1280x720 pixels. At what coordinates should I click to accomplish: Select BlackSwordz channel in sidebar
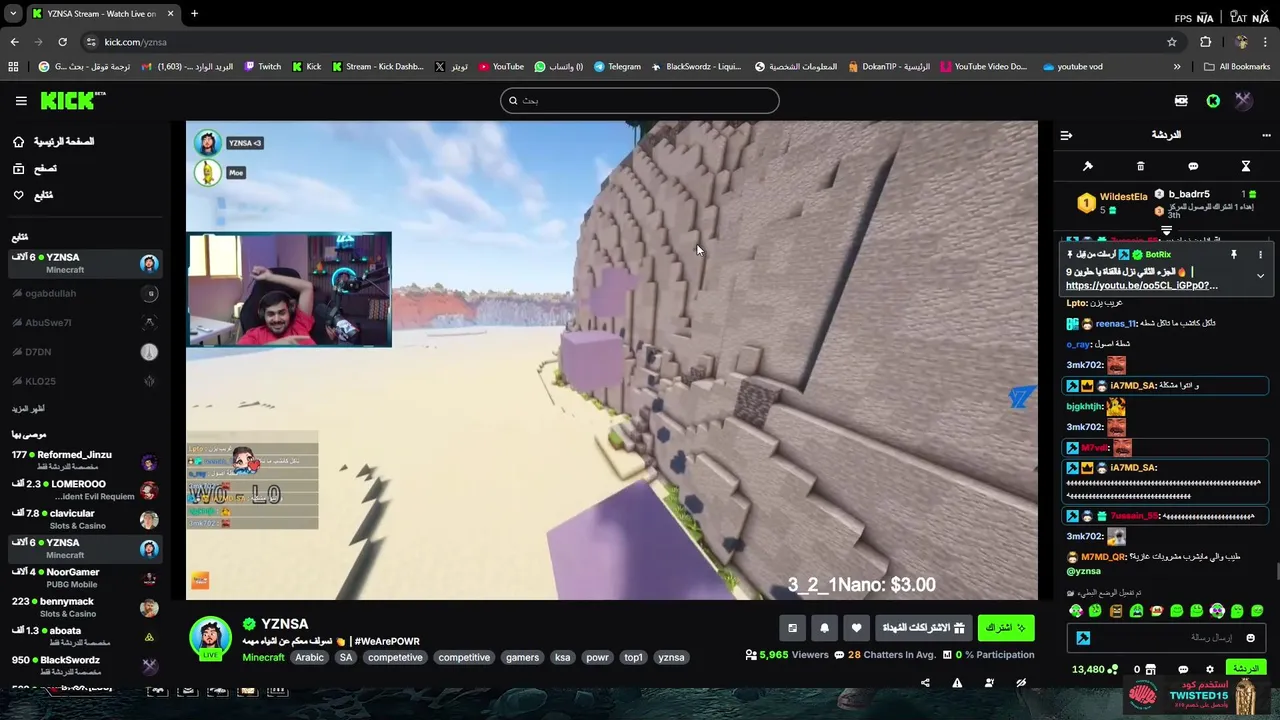(85, 665)
